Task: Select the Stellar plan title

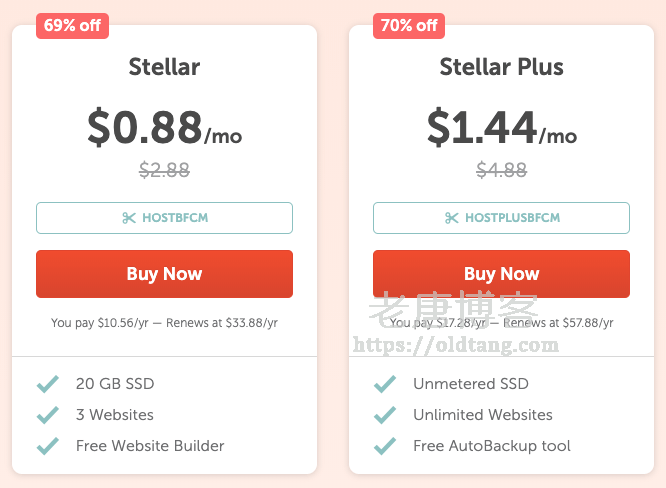Action: pyautogui.click(x=164, y=67)
